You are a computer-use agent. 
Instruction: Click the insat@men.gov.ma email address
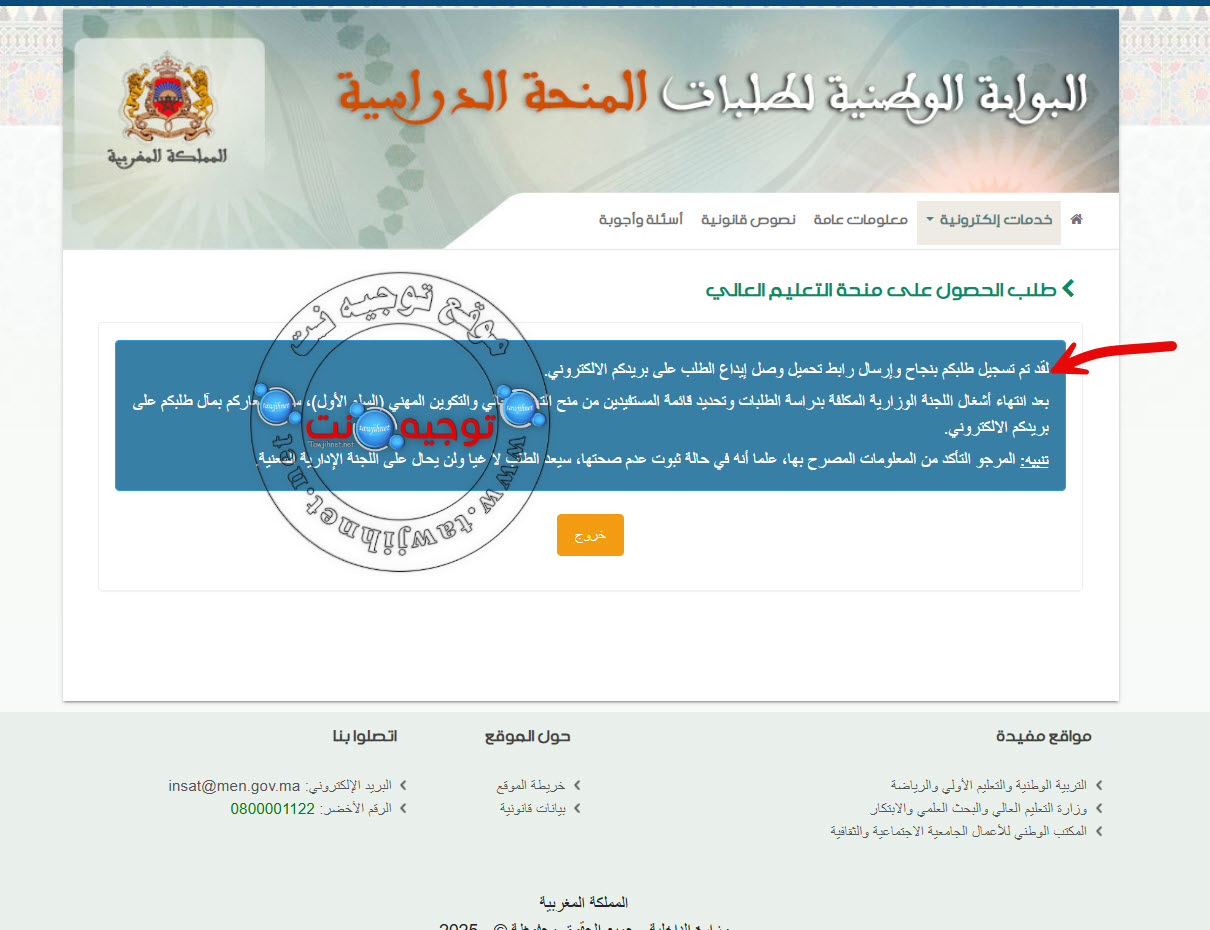(234, 785)
